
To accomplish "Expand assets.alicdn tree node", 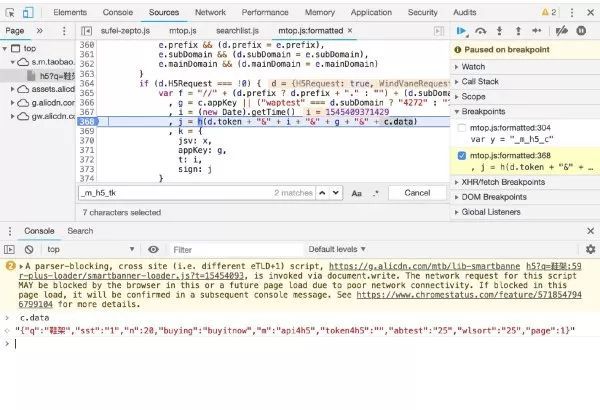I will point(13,89).
